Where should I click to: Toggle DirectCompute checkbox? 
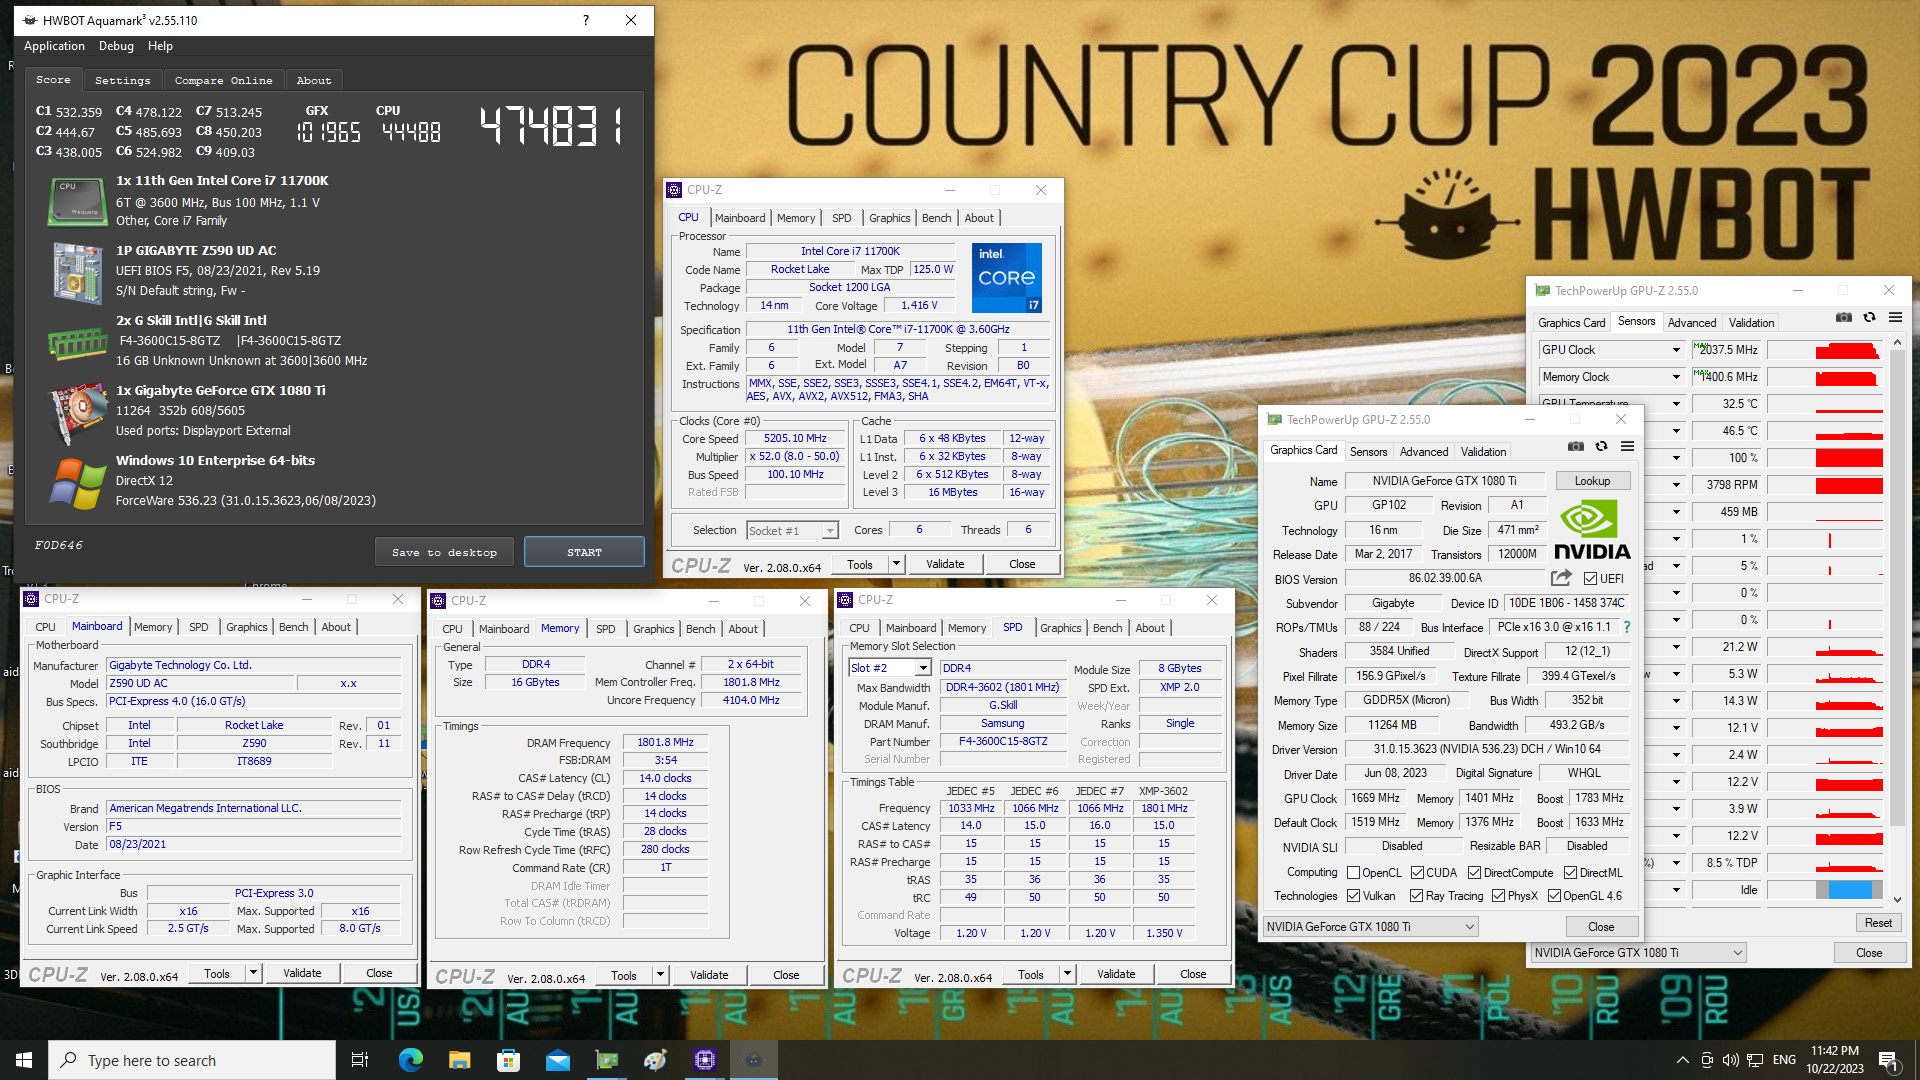(x=1474, y=873)
